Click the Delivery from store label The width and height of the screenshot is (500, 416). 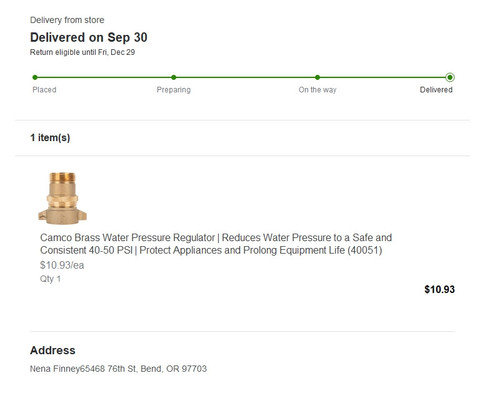tap(67, 20)
